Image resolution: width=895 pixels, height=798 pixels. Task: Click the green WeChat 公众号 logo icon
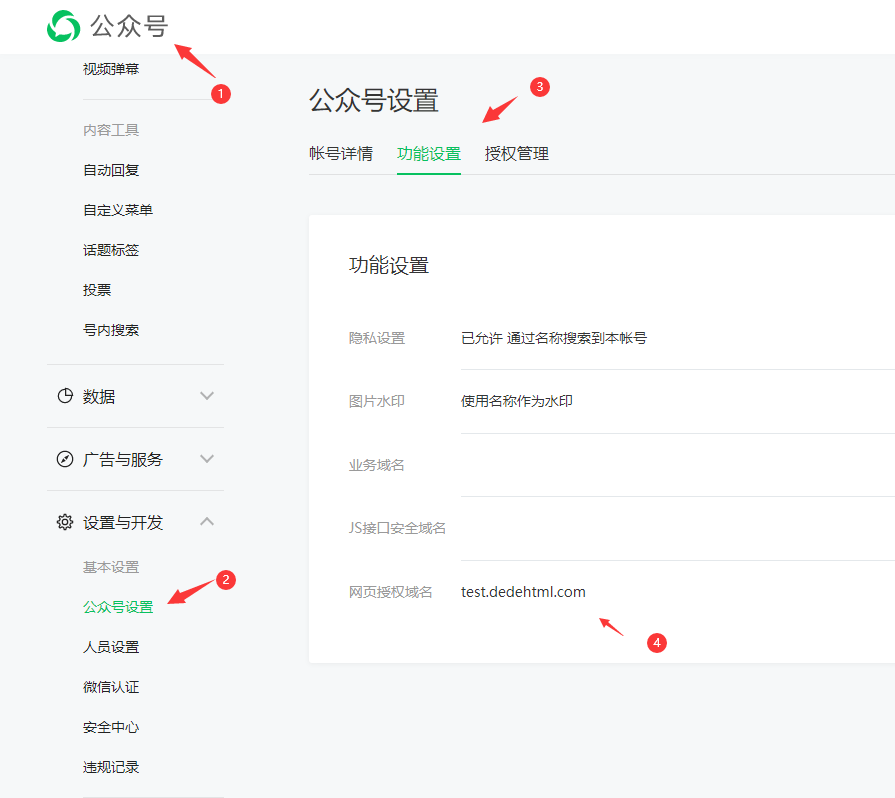click(x=64, y=26)
